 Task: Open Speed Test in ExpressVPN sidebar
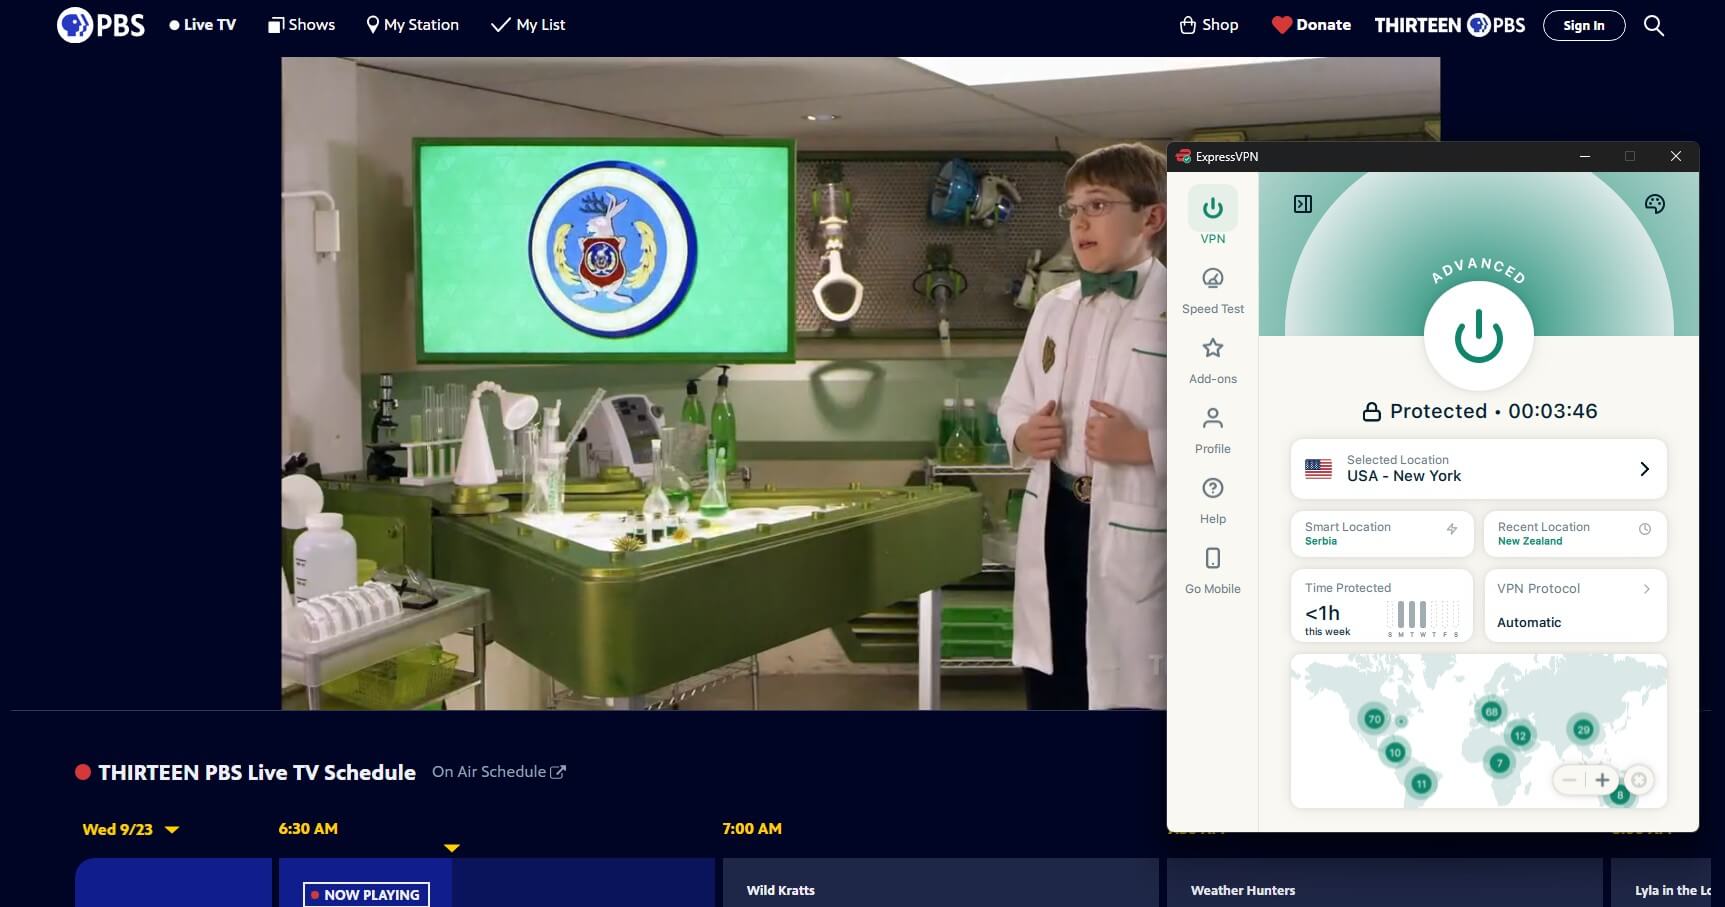(1213, 291)
